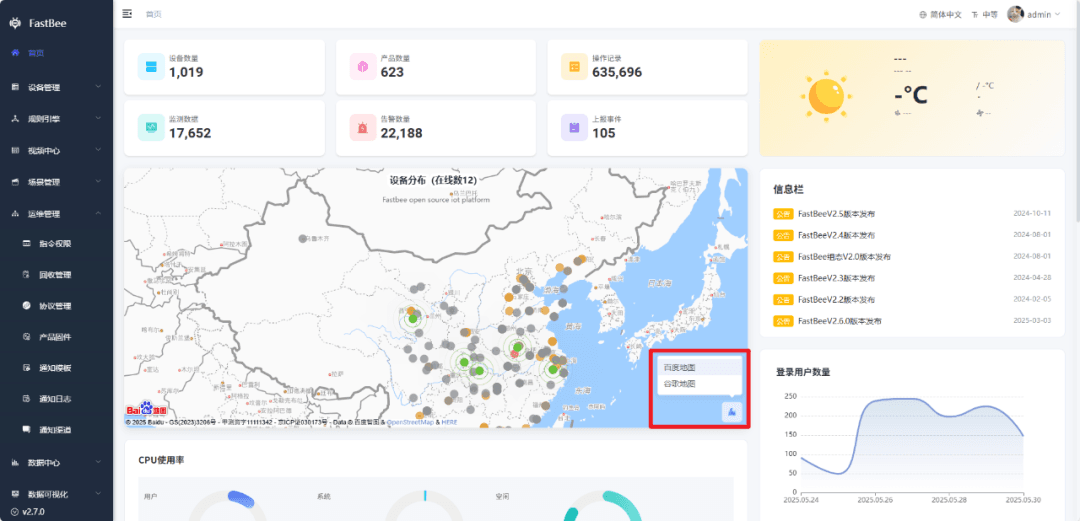Image resolution: width=1080 pixels, height=521 pixels.
Task: Open the FastBeeV2.6.0版本发布 announcement
Action: pos(840,321)
